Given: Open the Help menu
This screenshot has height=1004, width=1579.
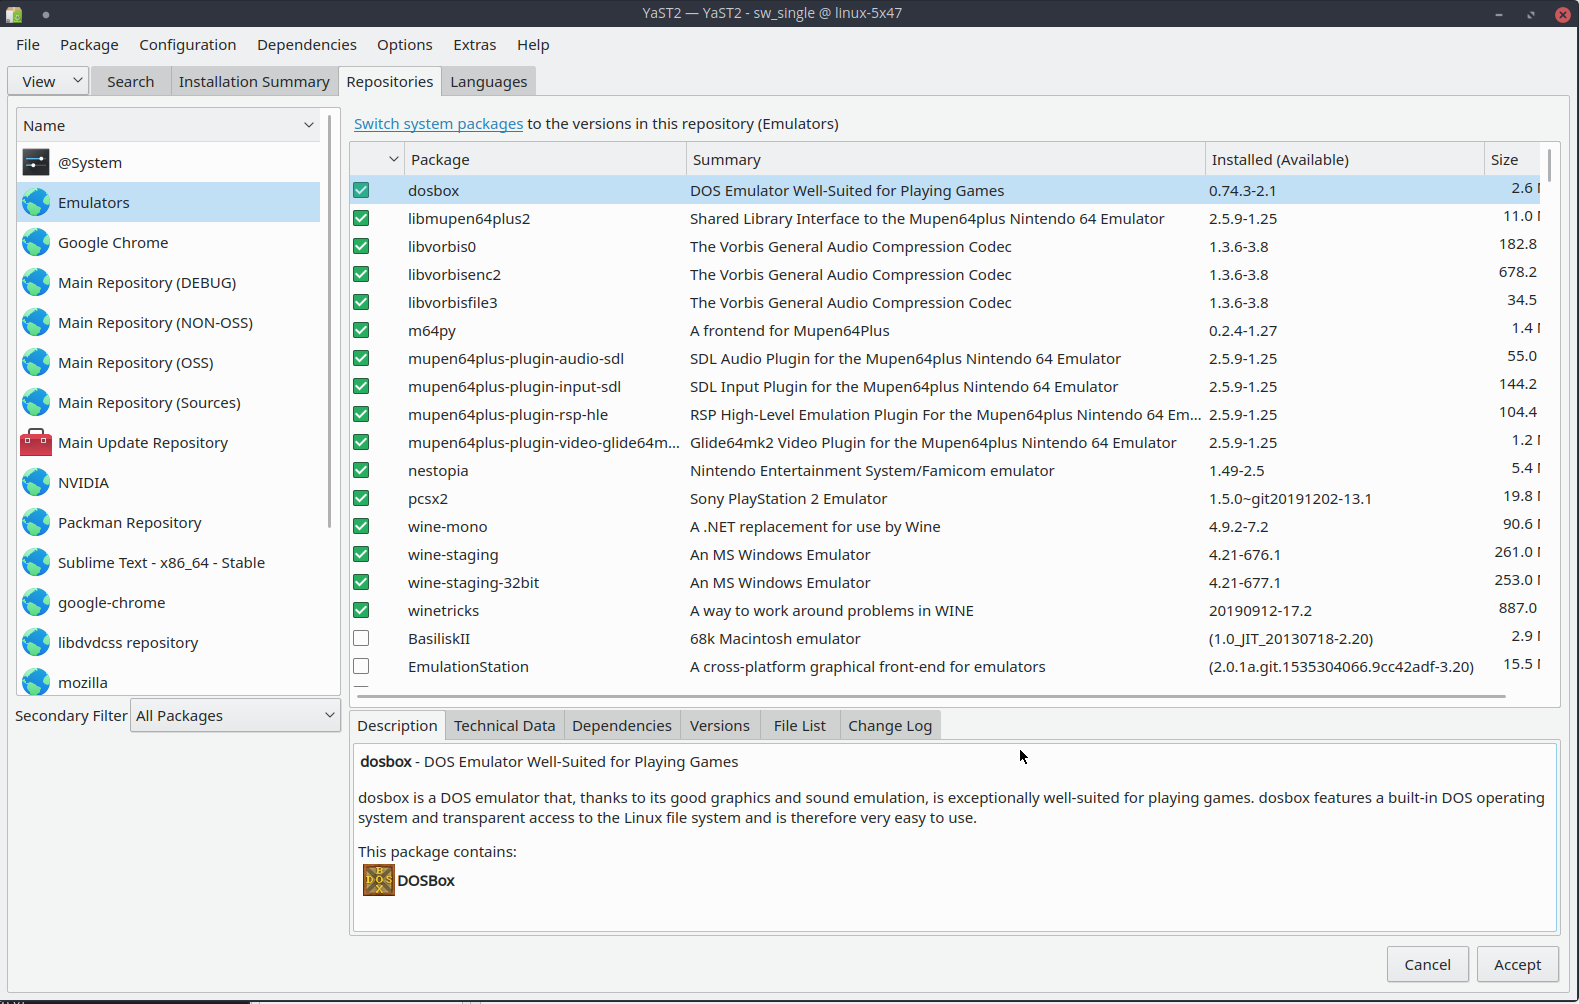Looking at the screenshot, I should [x=533, y=45].
